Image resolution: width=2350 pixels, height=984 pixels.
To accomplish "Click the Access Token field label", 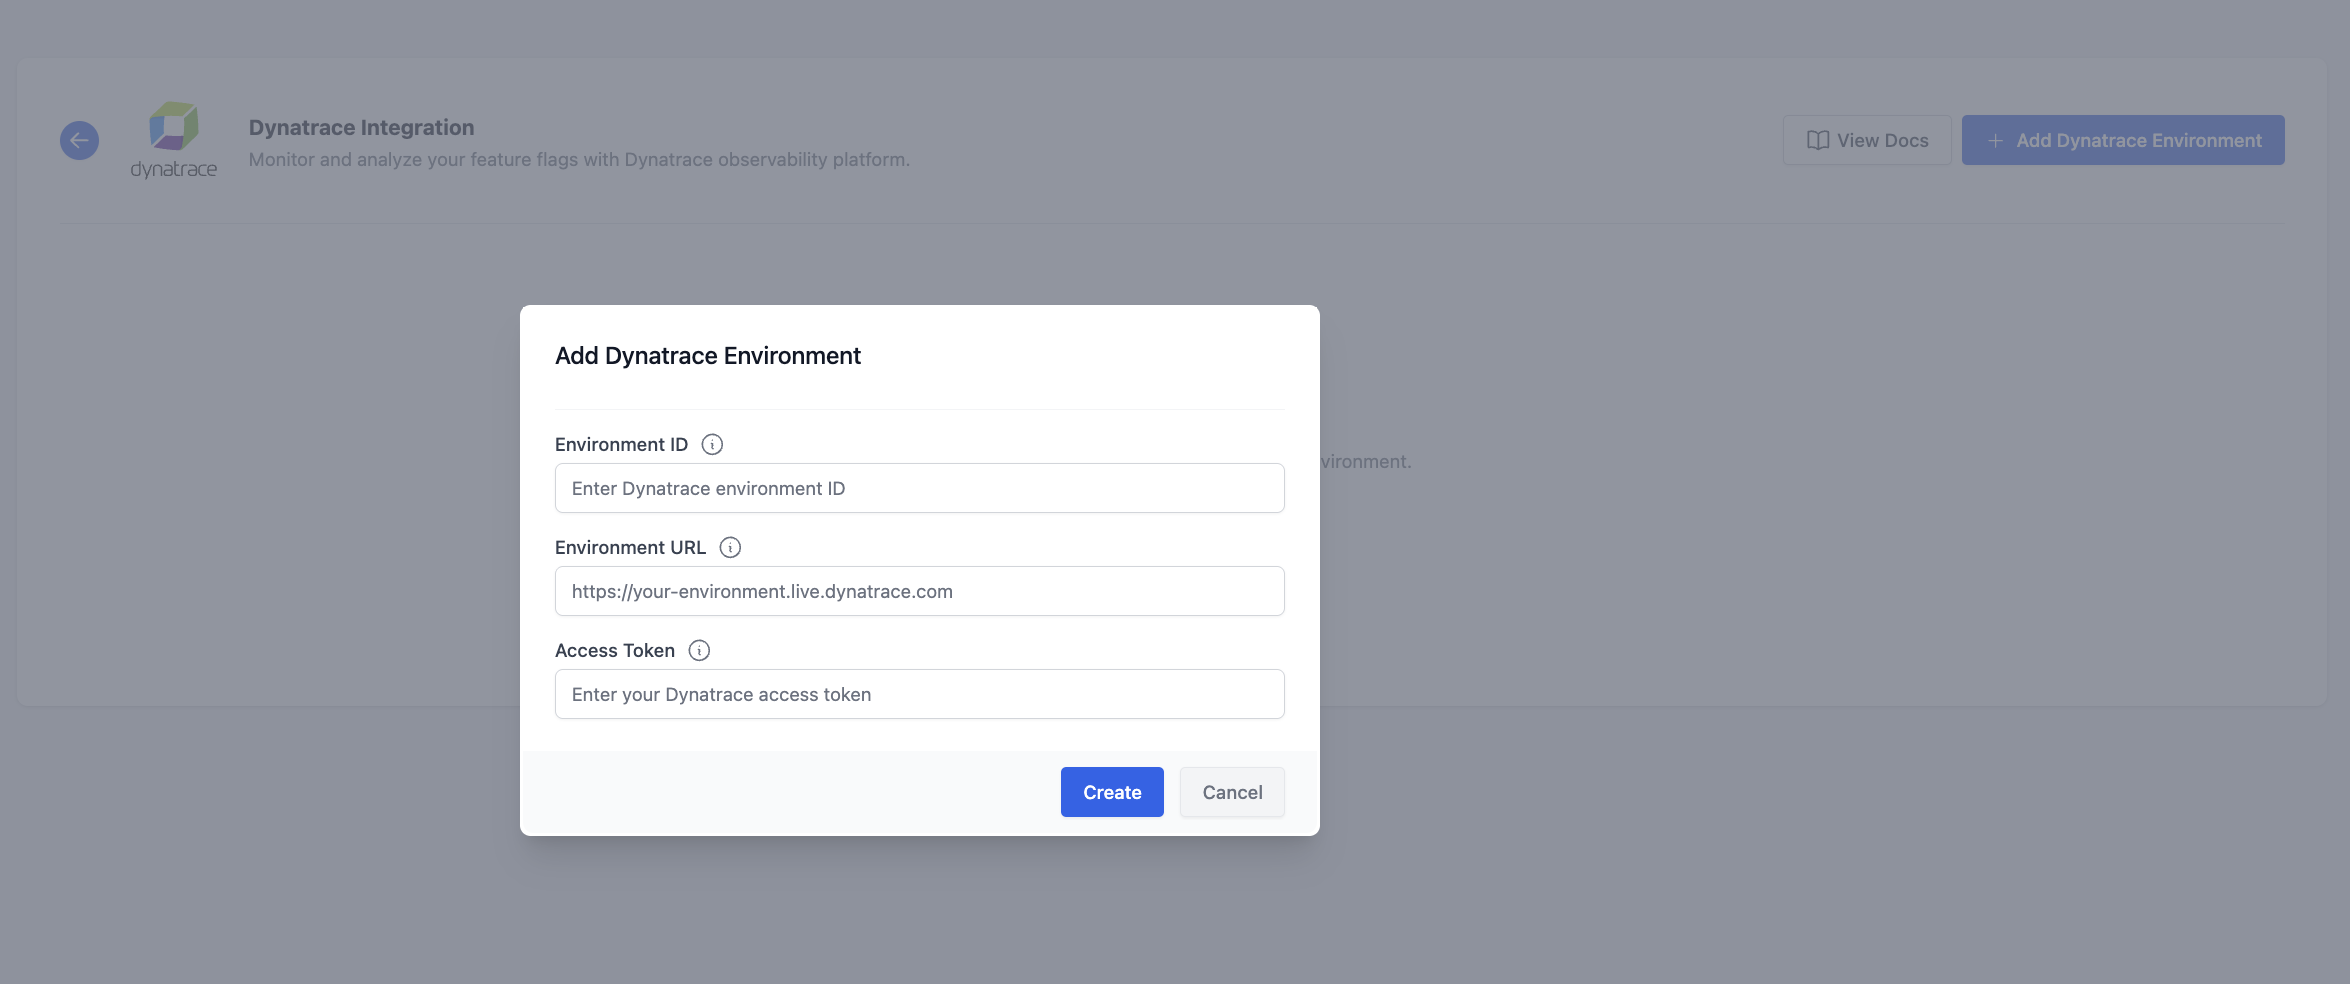I will (615, 650).
